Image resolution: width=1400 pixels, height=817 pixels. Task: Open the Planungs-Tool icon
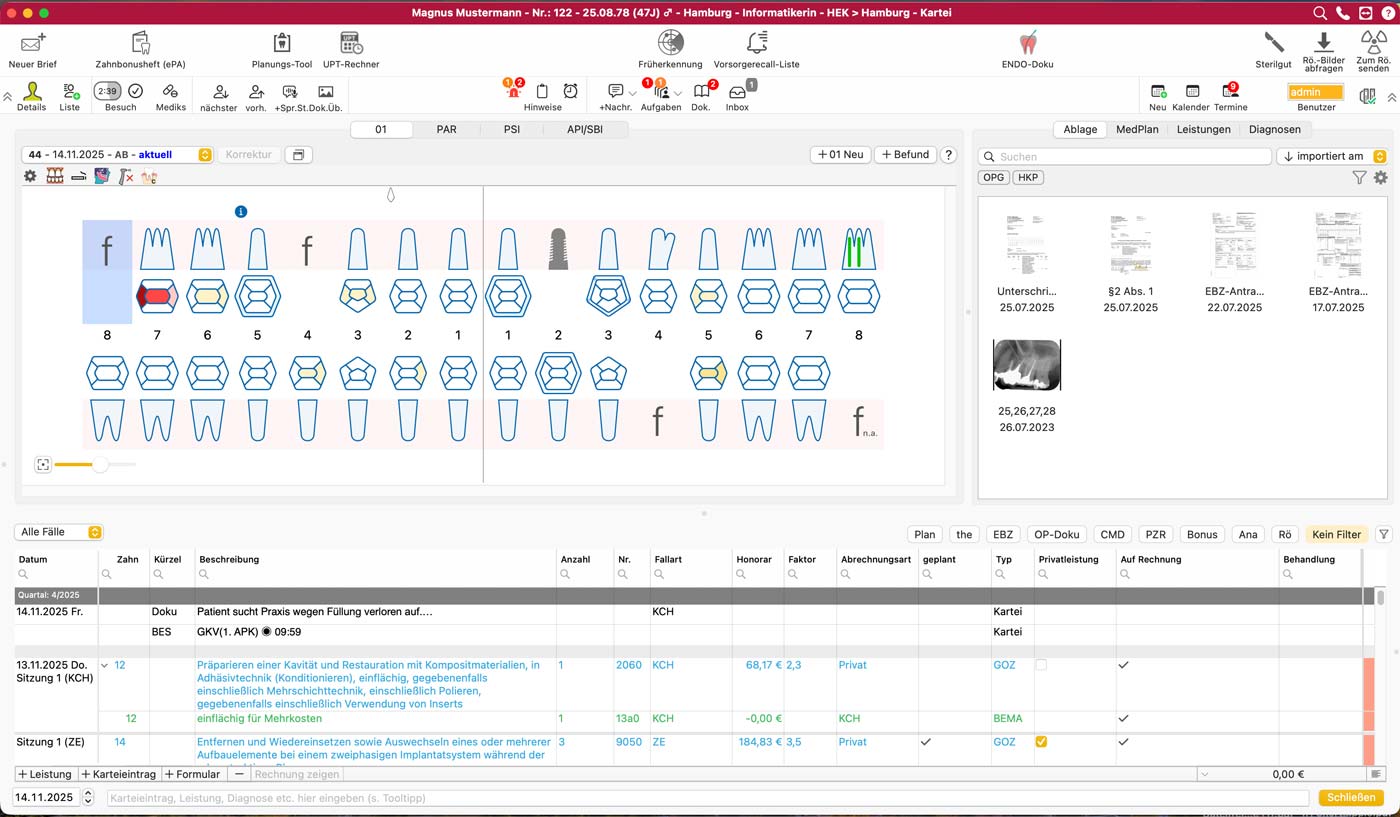[x=282, y=43]
